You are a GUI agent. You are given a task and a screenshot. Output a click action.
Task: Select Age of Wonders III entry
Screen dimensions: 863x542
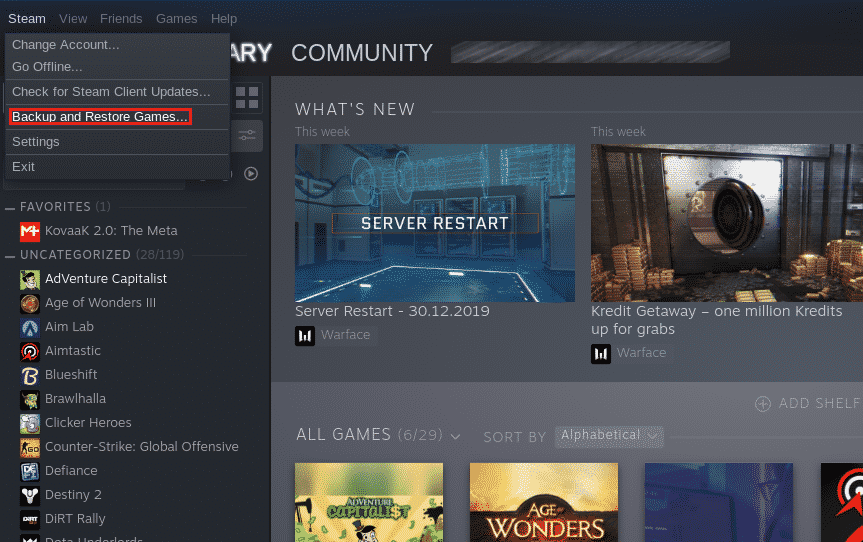[100, 303]
